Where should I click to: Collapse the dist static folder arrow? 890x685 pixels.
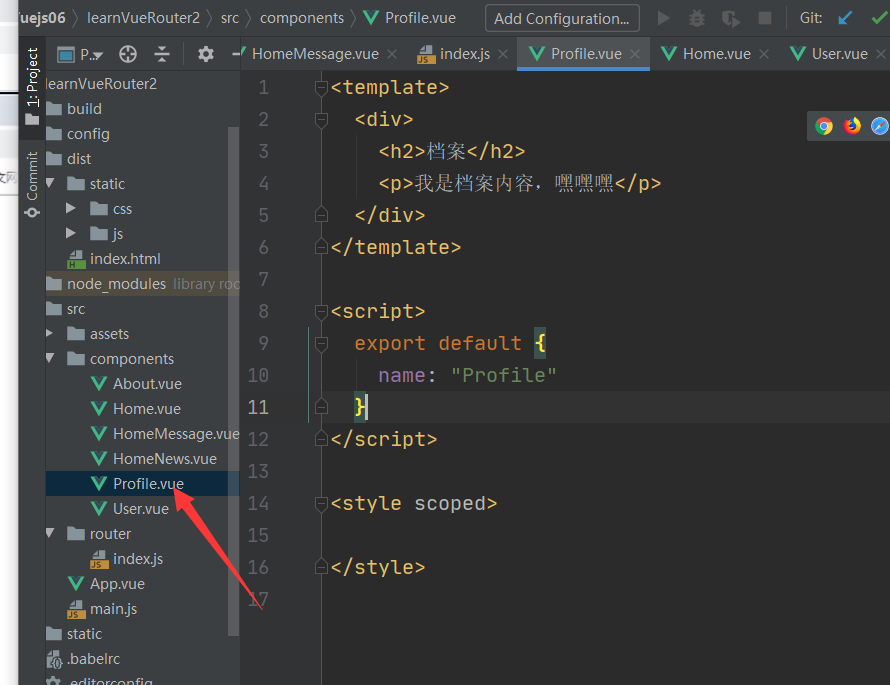[51, 183]
